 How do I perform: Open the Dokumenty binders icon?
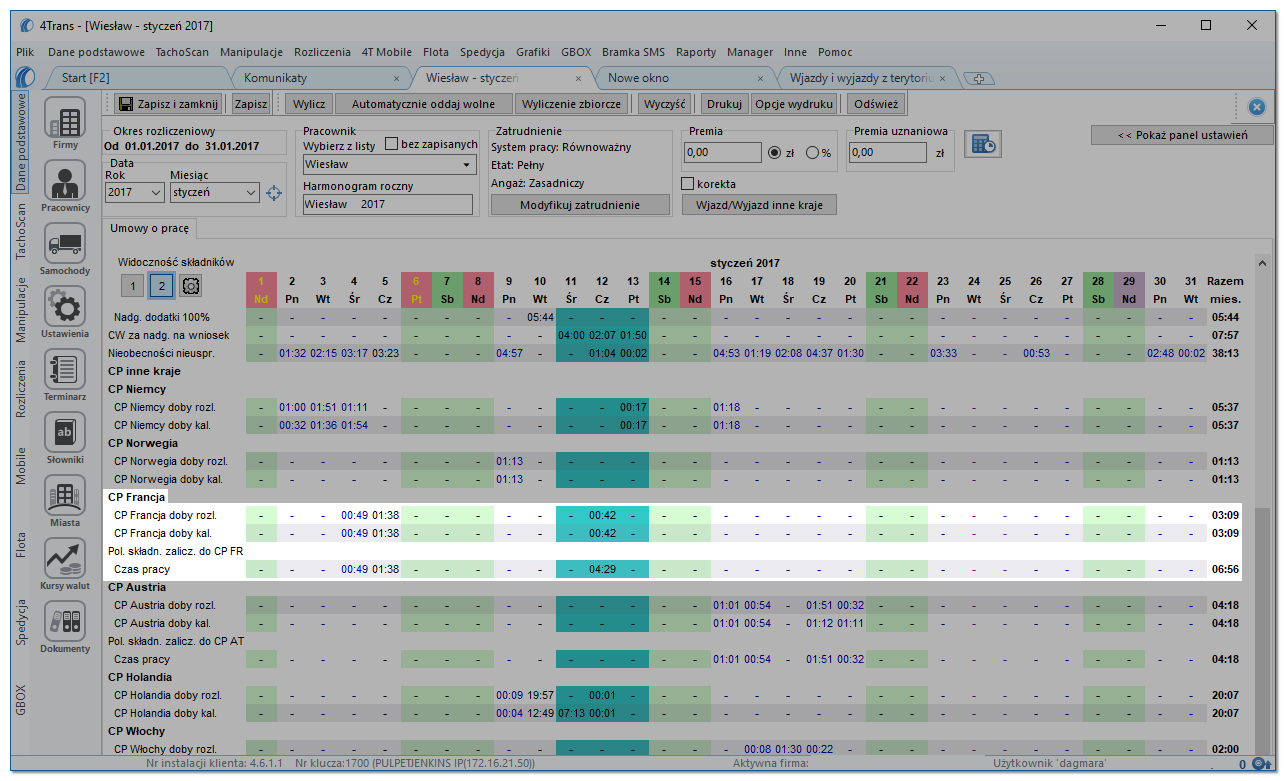tap(65, 621)
